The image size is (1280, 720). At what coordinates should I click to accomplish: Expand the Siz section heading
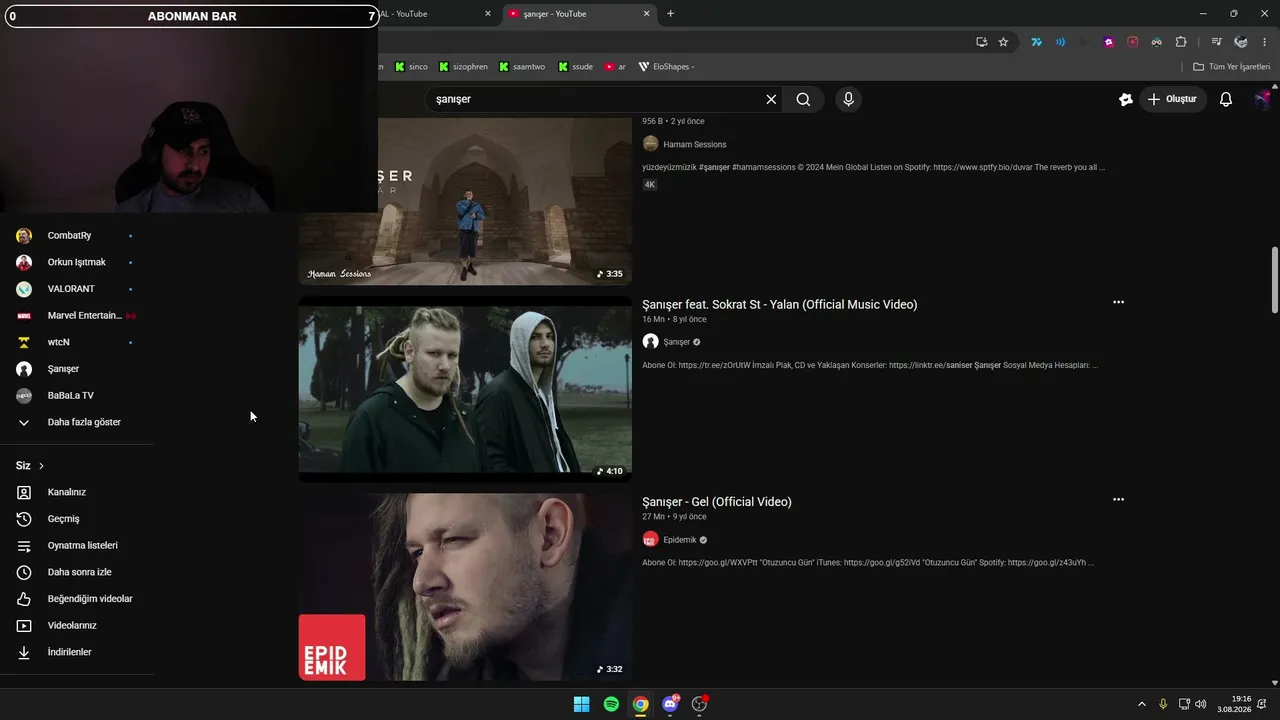pos(30,466)
